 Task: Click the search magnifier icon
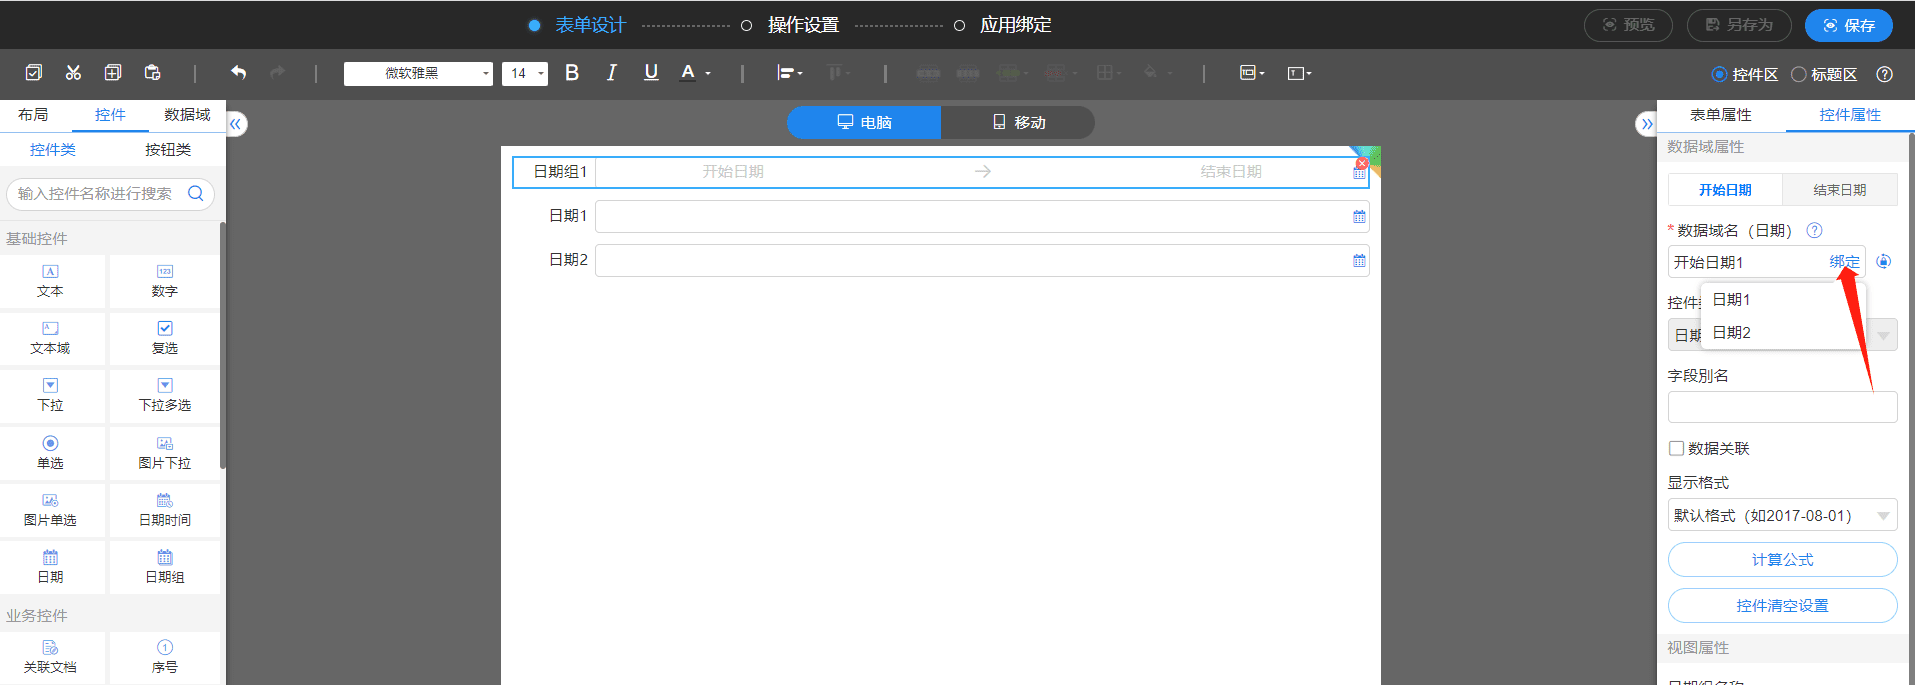[196, 193]
